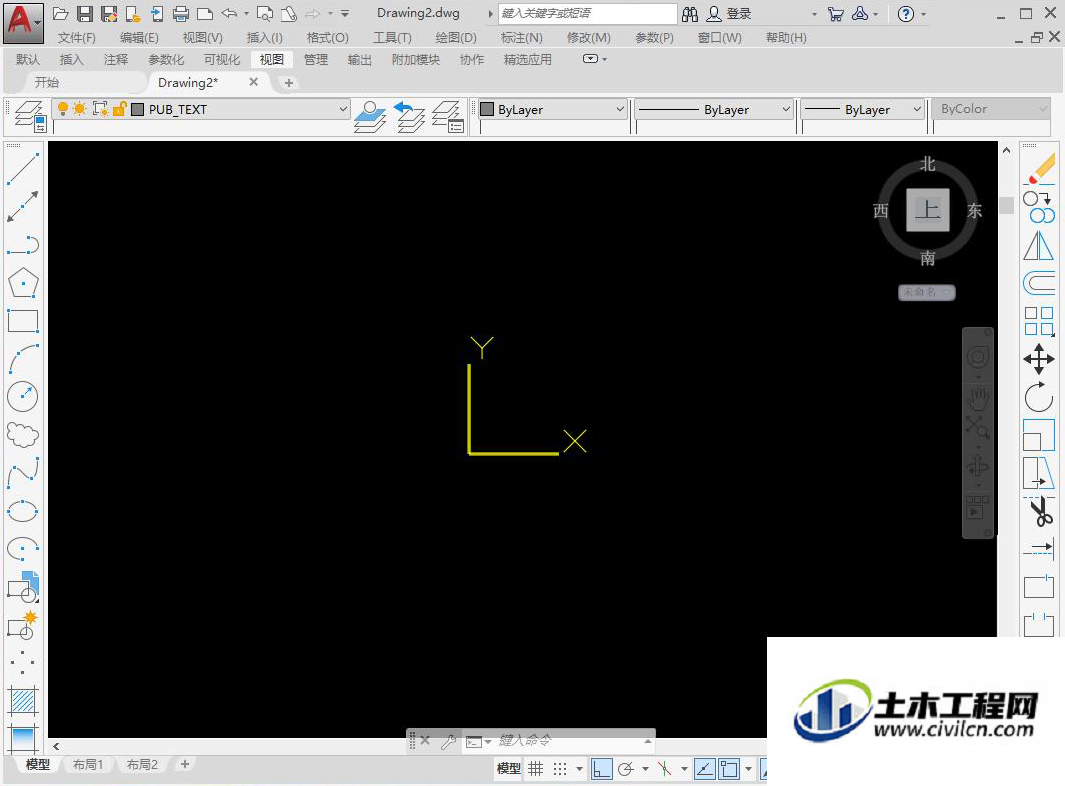1065x786 pixels.
Task: Toggle Ortho mode in status bar
Action: 601,768
